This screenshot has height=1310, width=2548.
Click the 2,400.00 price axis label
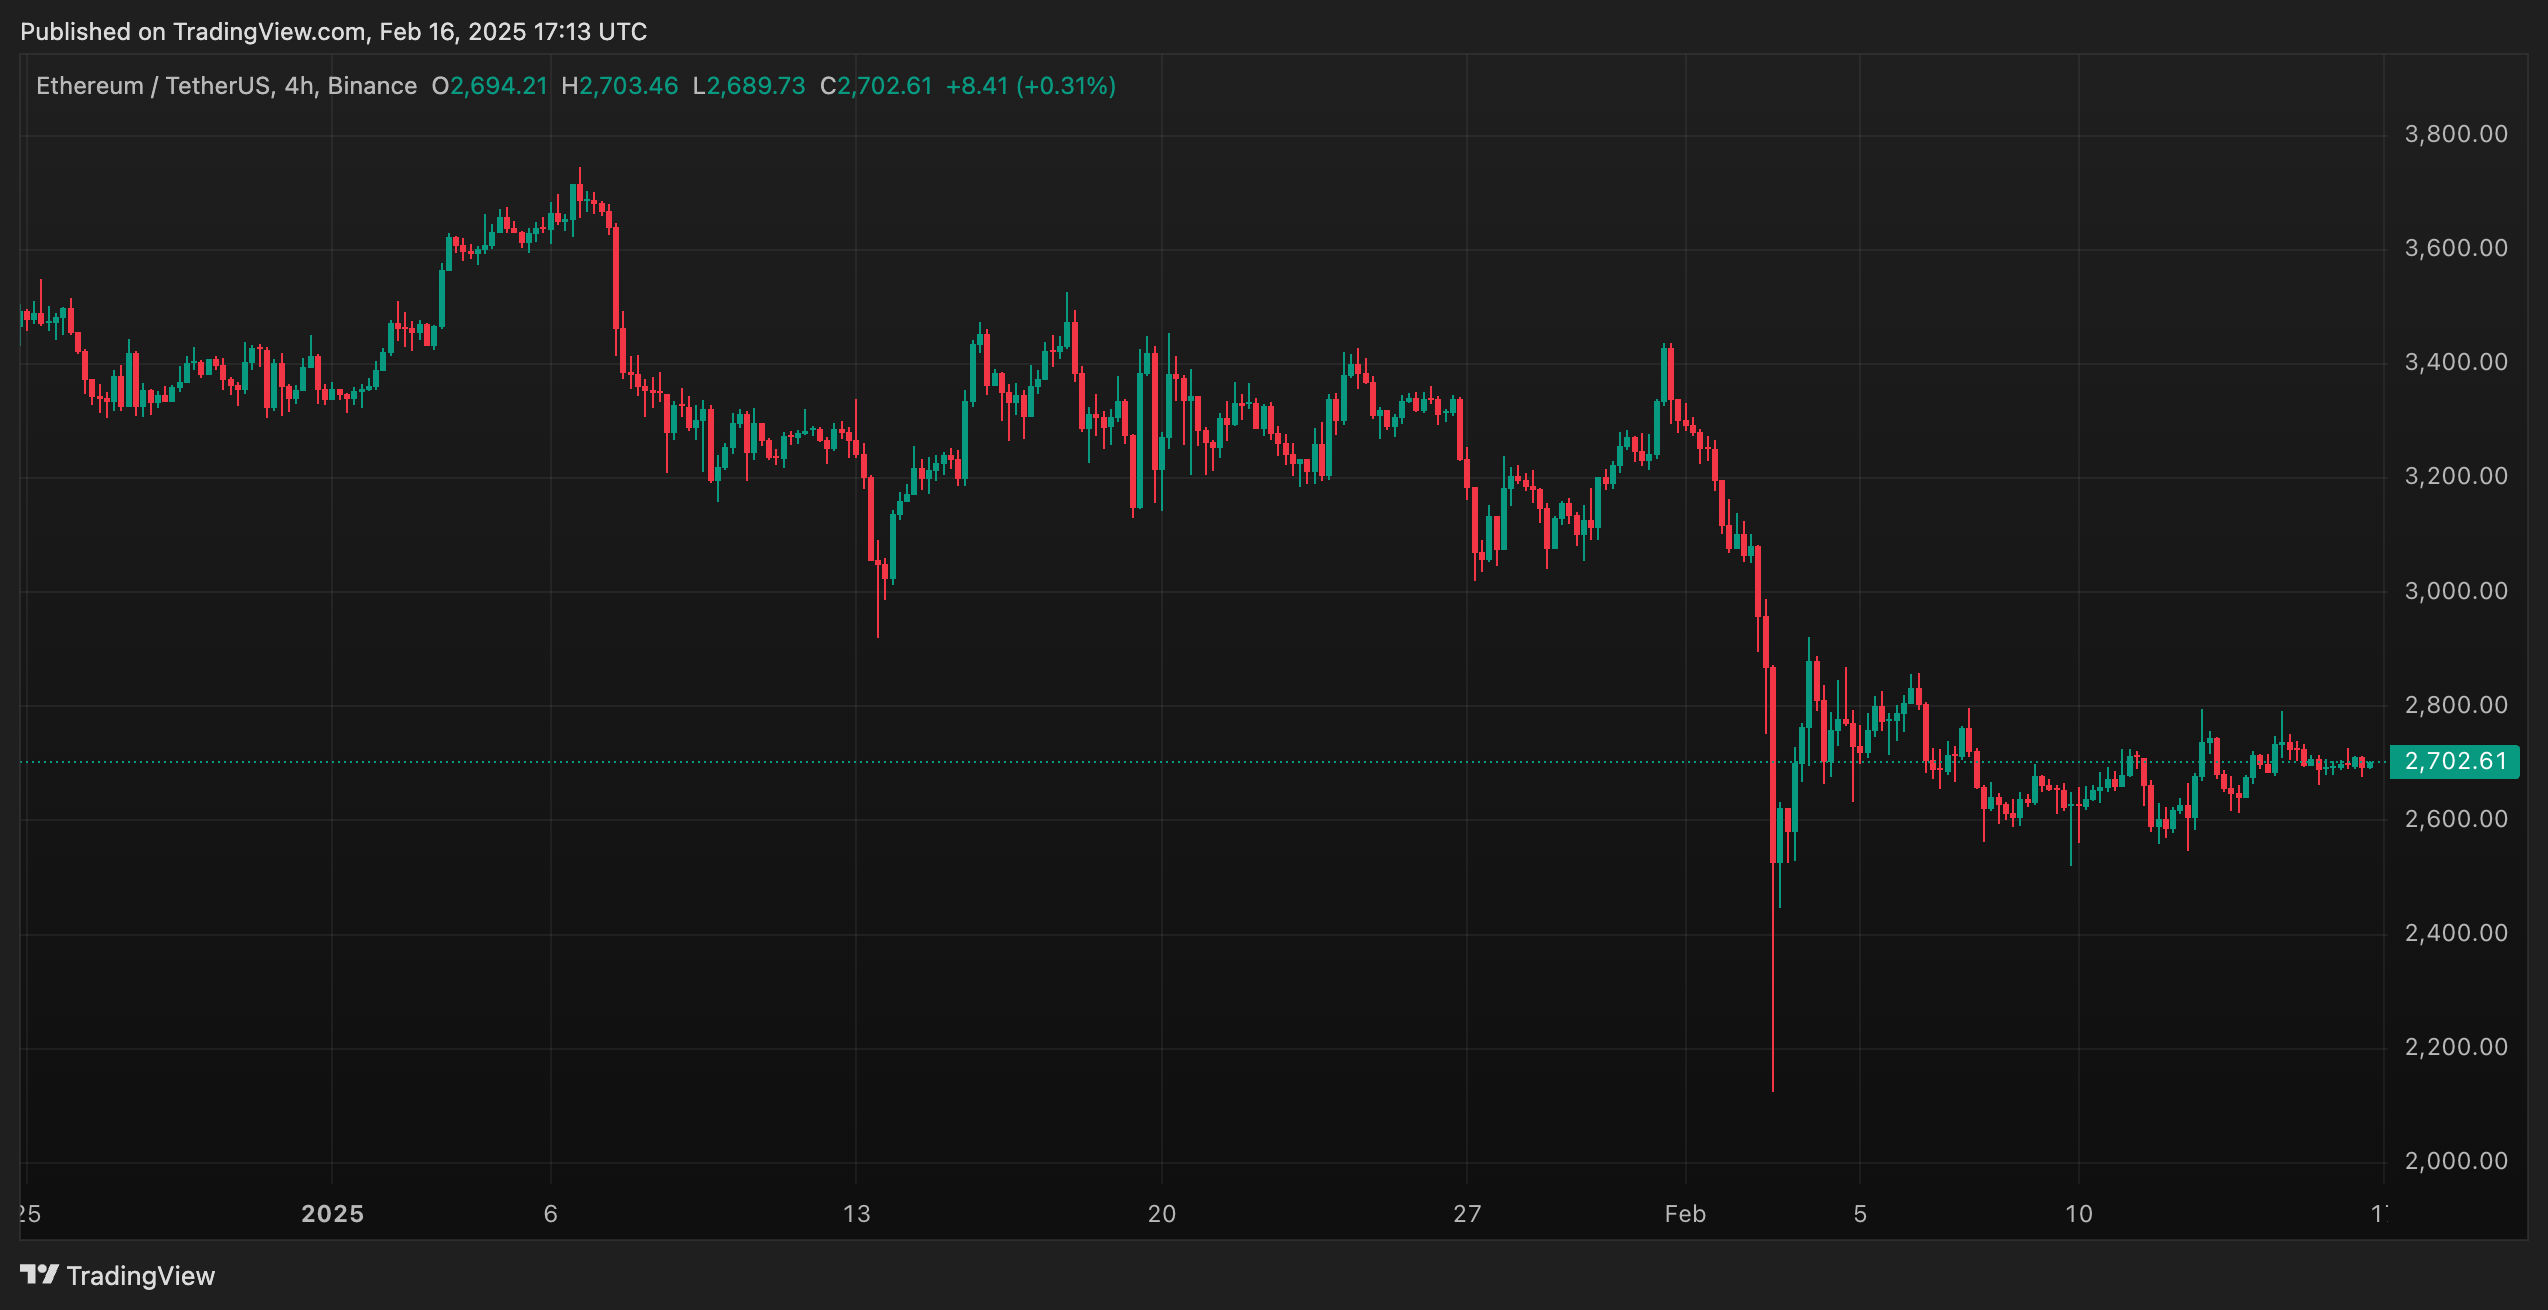click(x=2456, y=933)
